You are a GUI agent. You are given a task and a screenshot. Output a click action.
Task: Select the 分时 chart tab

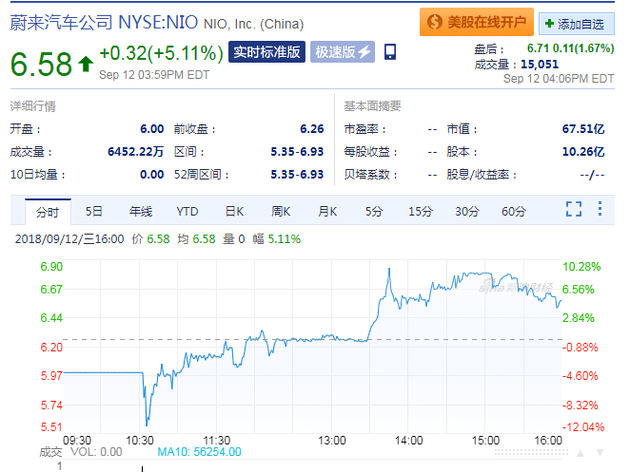pyautogui.click(x=48, y=212)
